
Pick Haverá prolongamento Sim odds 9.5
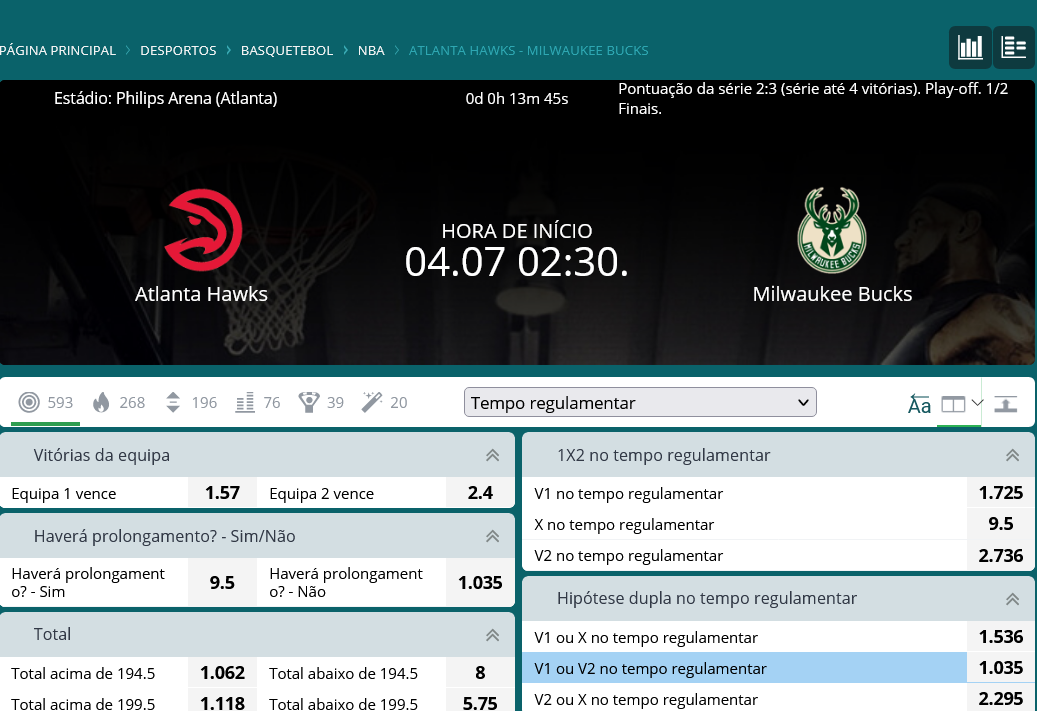222,583
